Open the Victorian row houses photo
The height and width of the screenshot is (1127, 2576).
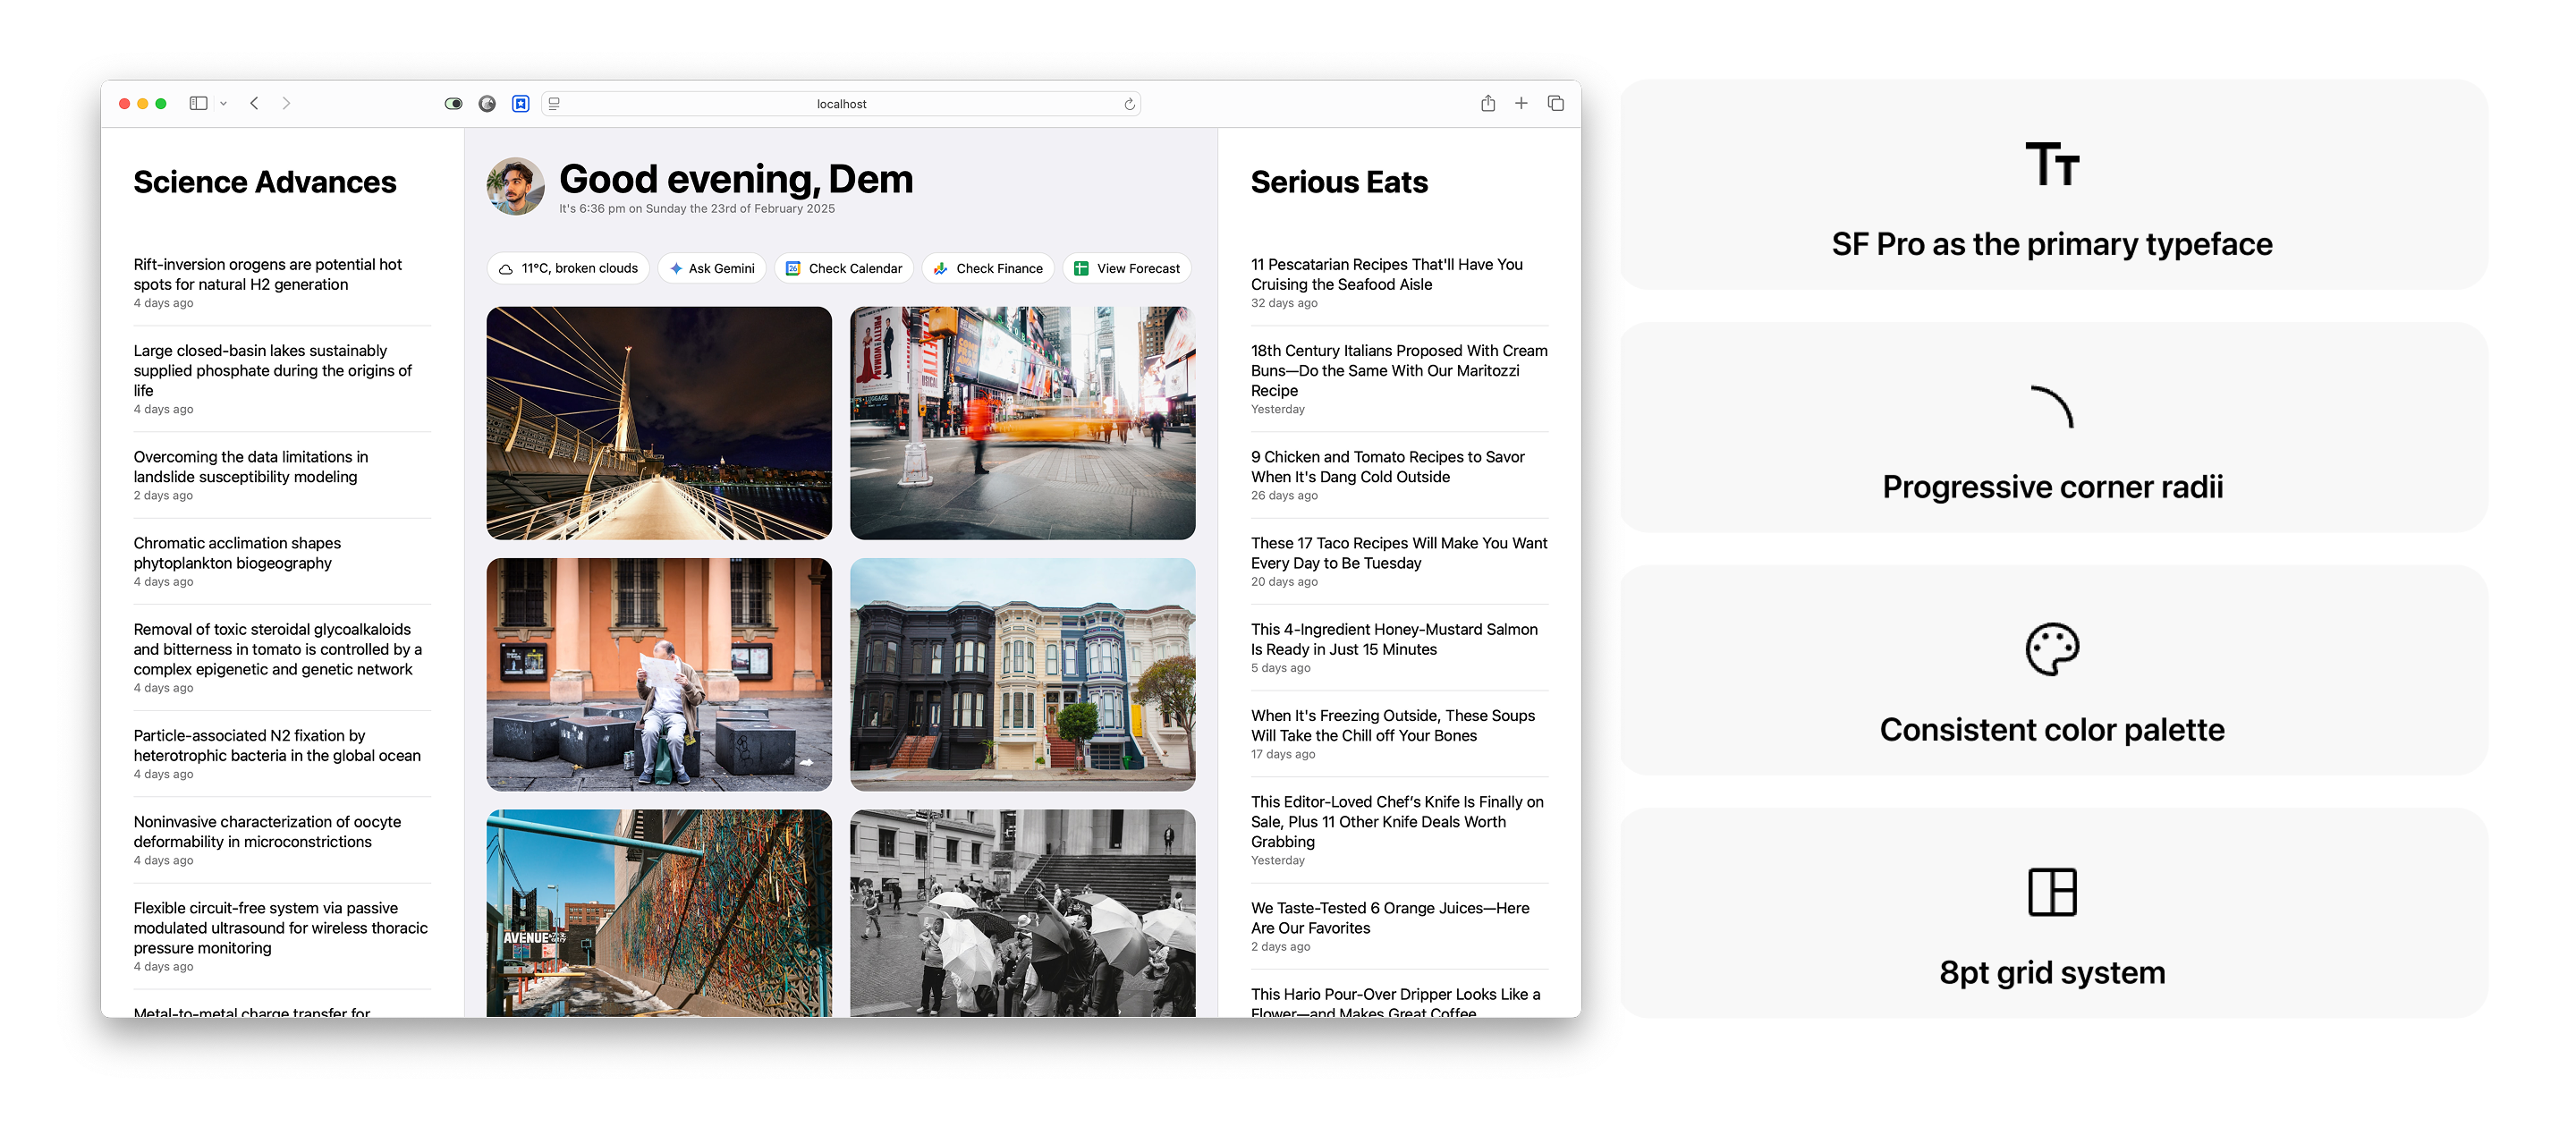click(1022, 675)
